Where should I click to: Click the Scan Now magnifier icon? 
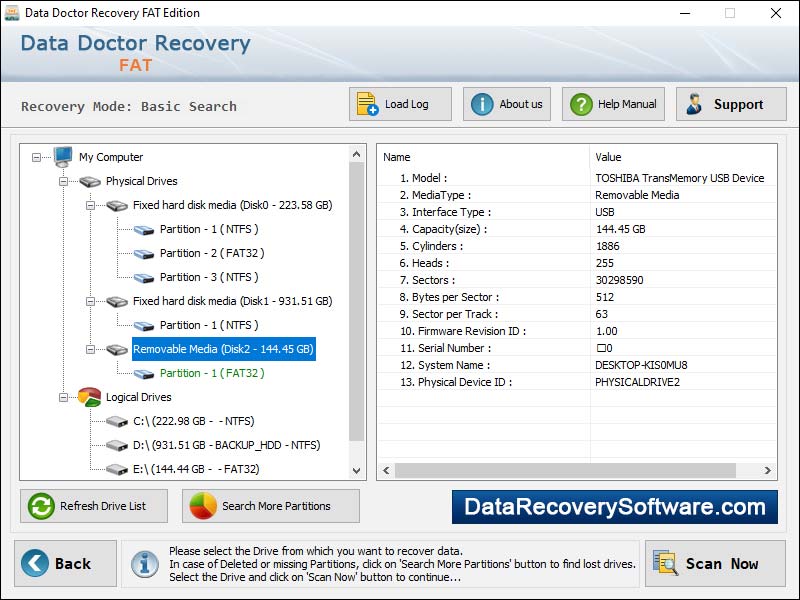(666, 563)
